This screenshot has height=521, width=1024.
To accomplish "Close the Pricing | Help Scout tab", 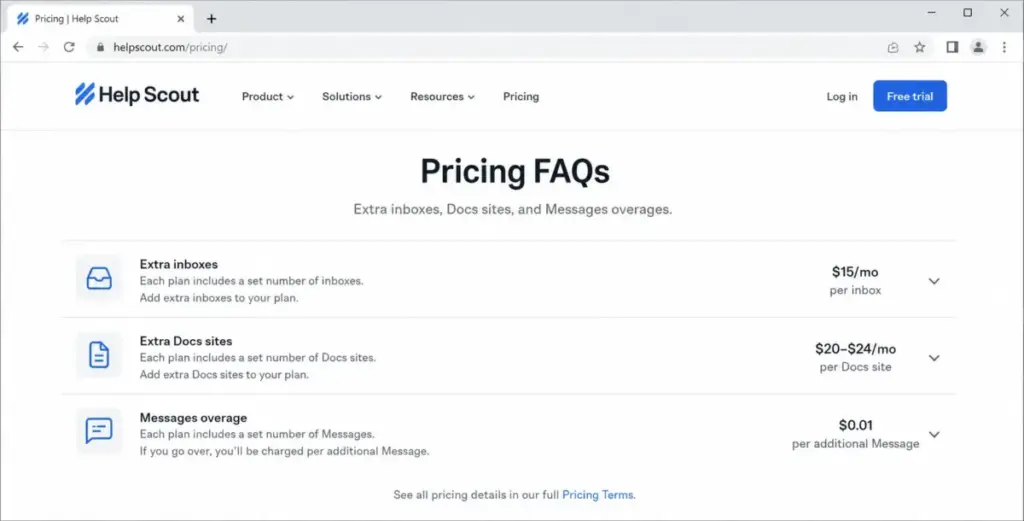I will 181,19.
